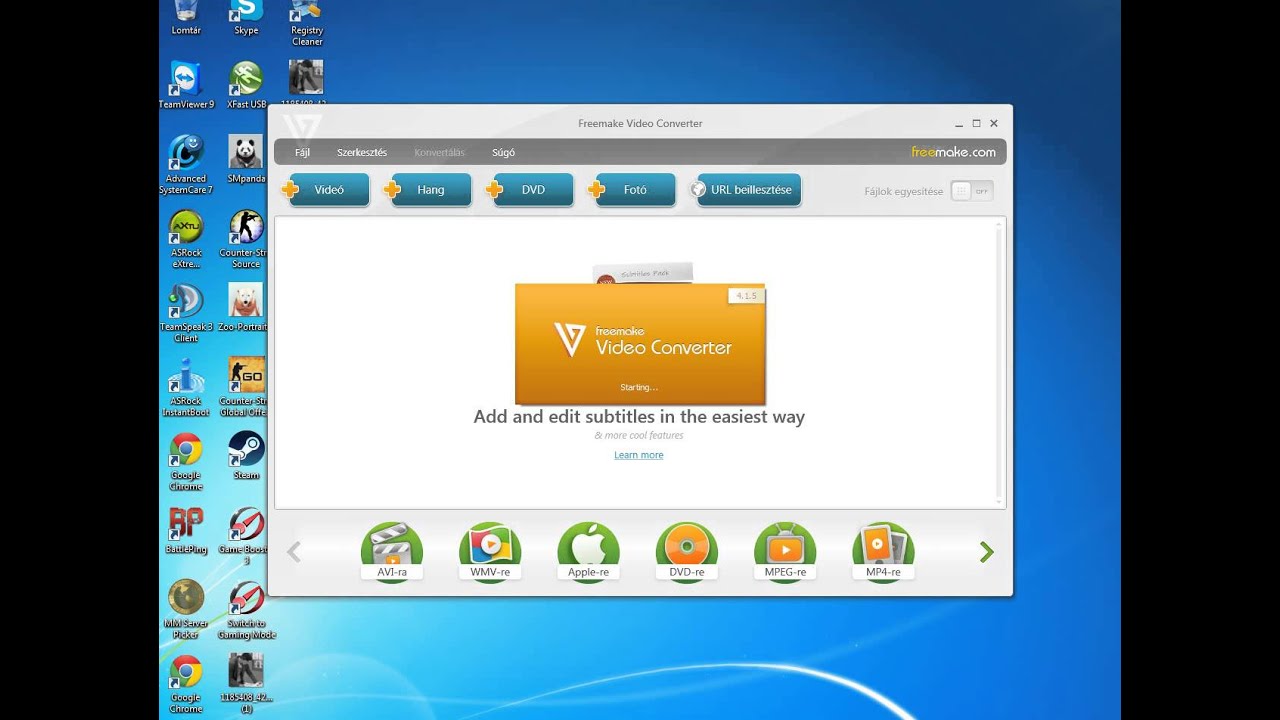Click the Hang add audio button

click(x=430, y=190)
